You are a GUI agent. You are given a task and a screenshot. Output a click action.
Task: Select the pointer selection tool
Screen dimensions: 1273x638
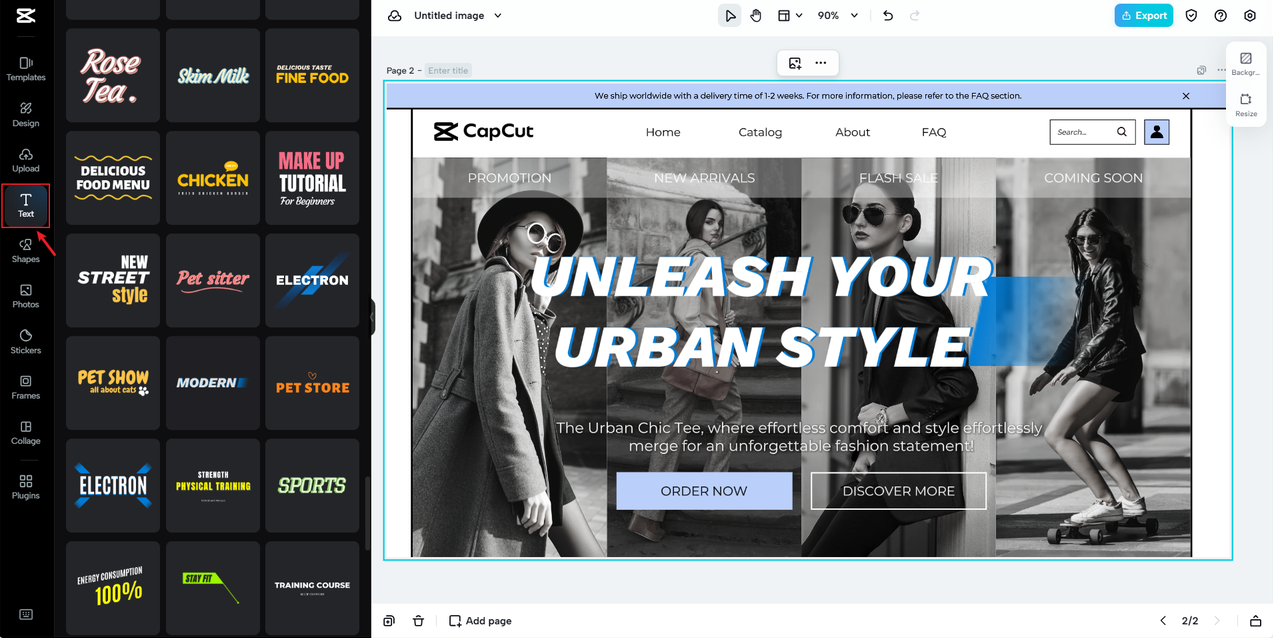(x=730, y=16)
